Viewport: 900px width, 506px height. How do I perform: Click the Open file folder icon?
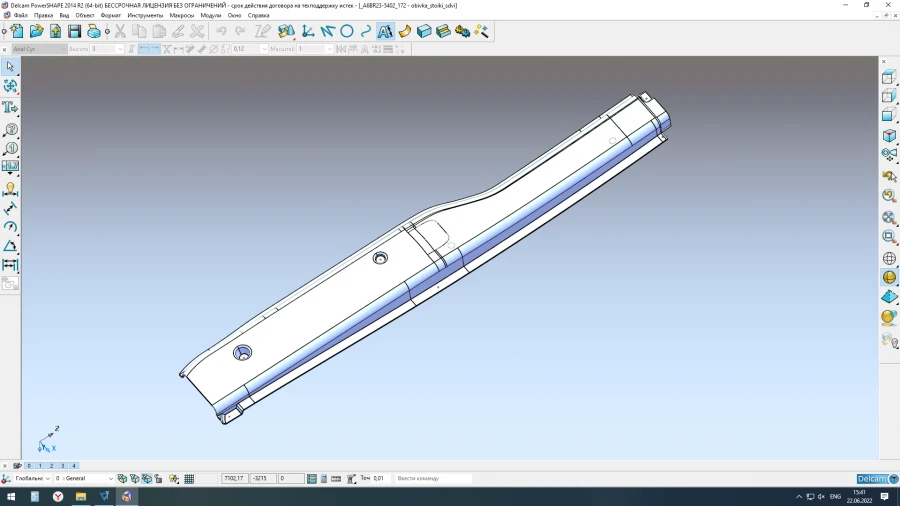36,31
